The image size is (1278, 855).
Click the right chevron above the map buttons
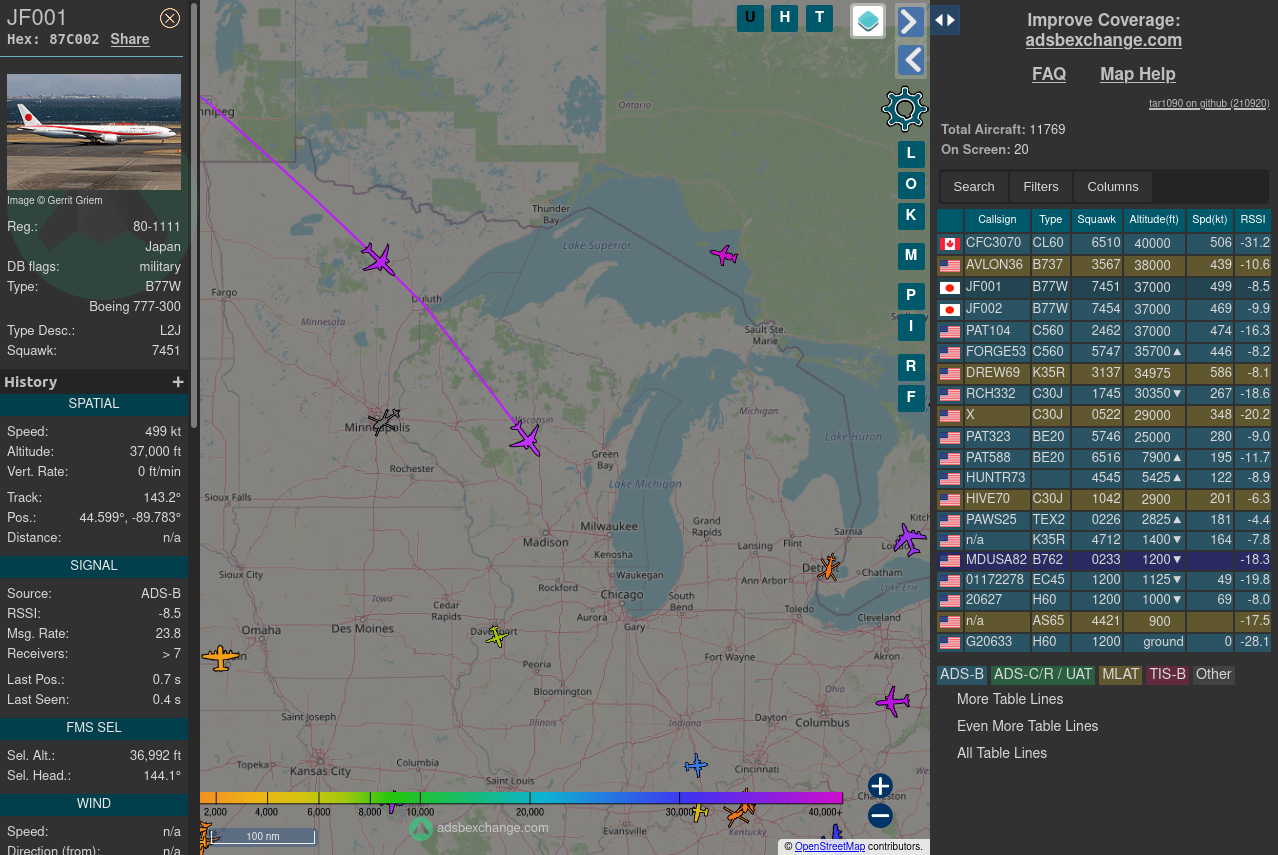pos(911,22)
